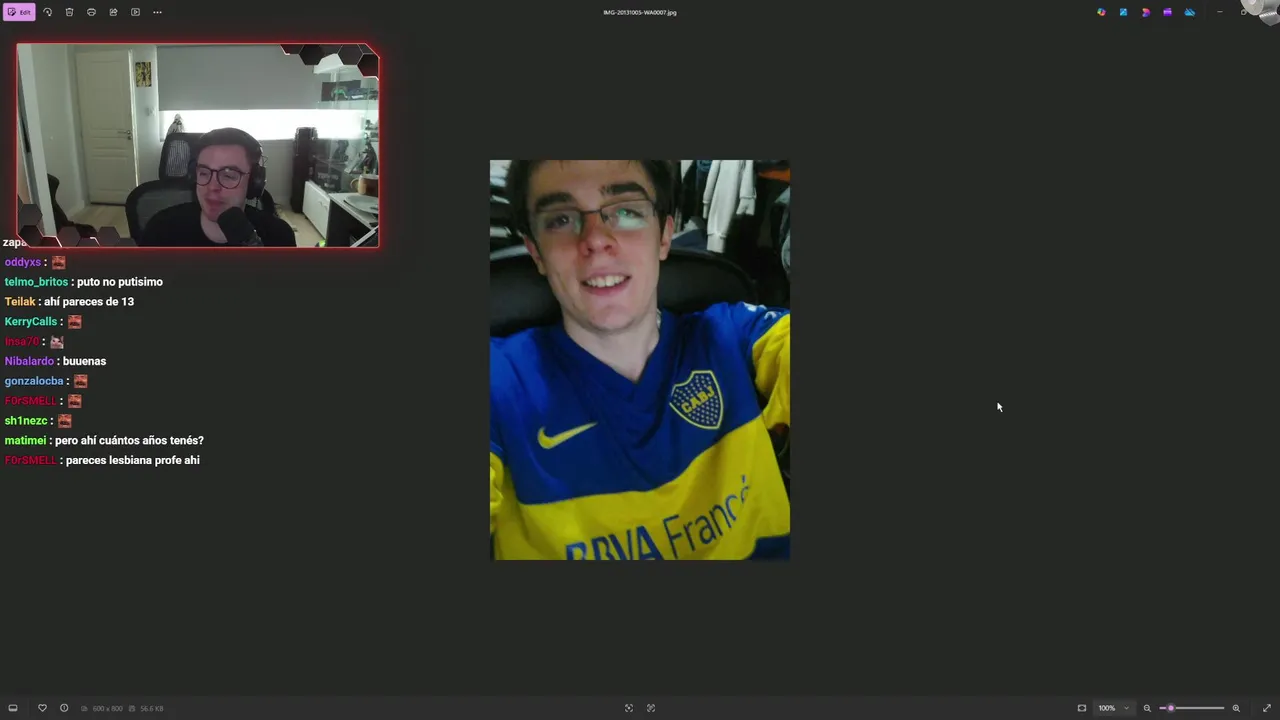Rotate the photo with the rotate icon

pos(47,12)
